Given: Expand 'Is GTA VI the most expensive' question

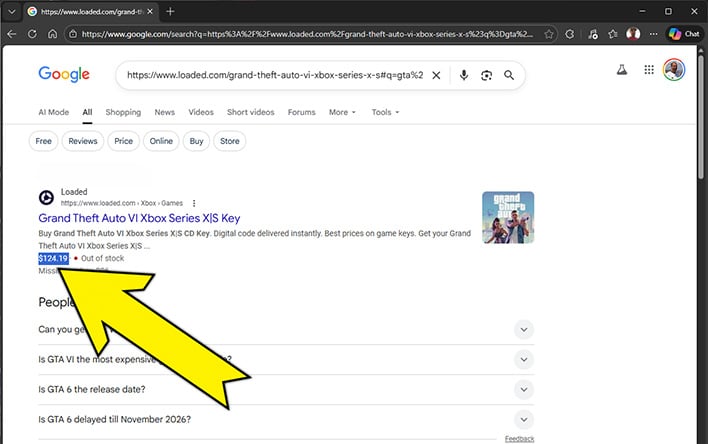Looking at the screenshot, I should 524,360.
